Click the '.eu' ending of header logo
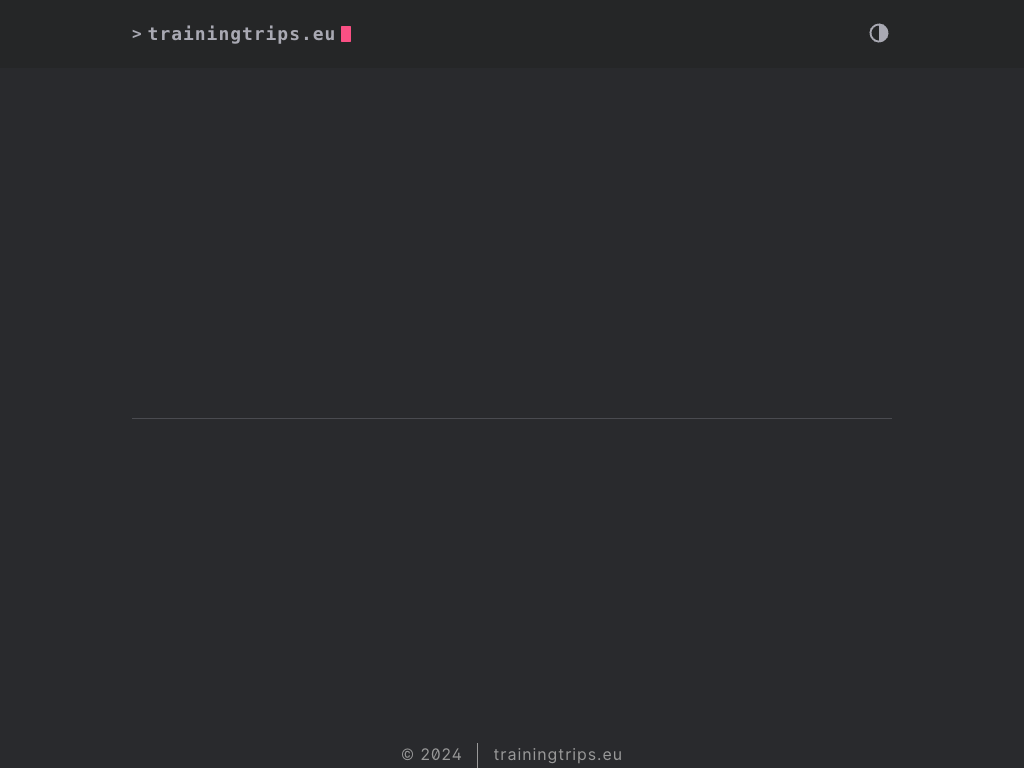Image resolution: width=1024 pixels, height=768 pixels. [x=318, y=34]
